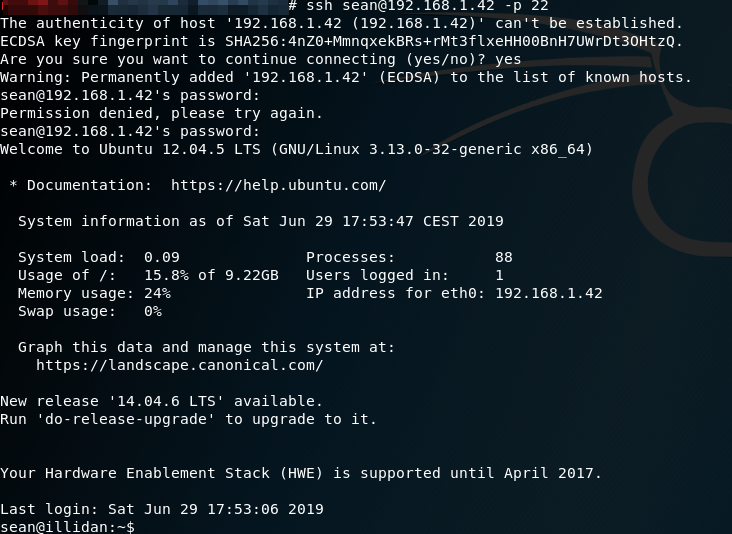The height and width of the screenshot is (534, 732).
Task: Click the eth0 IP address value
Action: (548, 293)
